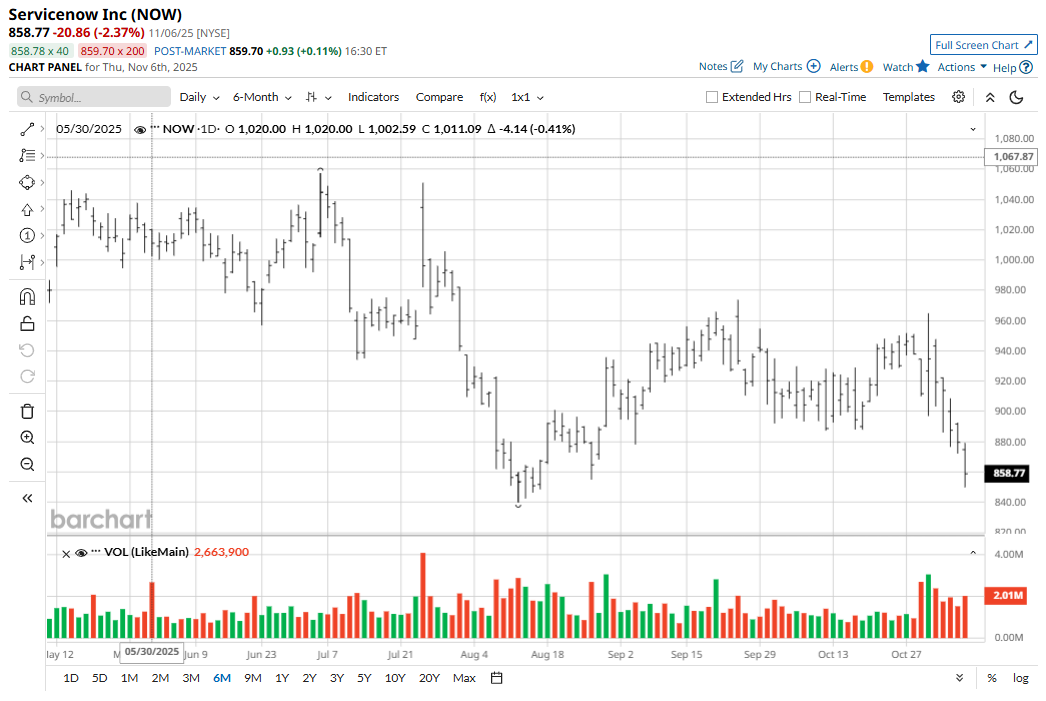Open chart settings gear

point(959,97)
